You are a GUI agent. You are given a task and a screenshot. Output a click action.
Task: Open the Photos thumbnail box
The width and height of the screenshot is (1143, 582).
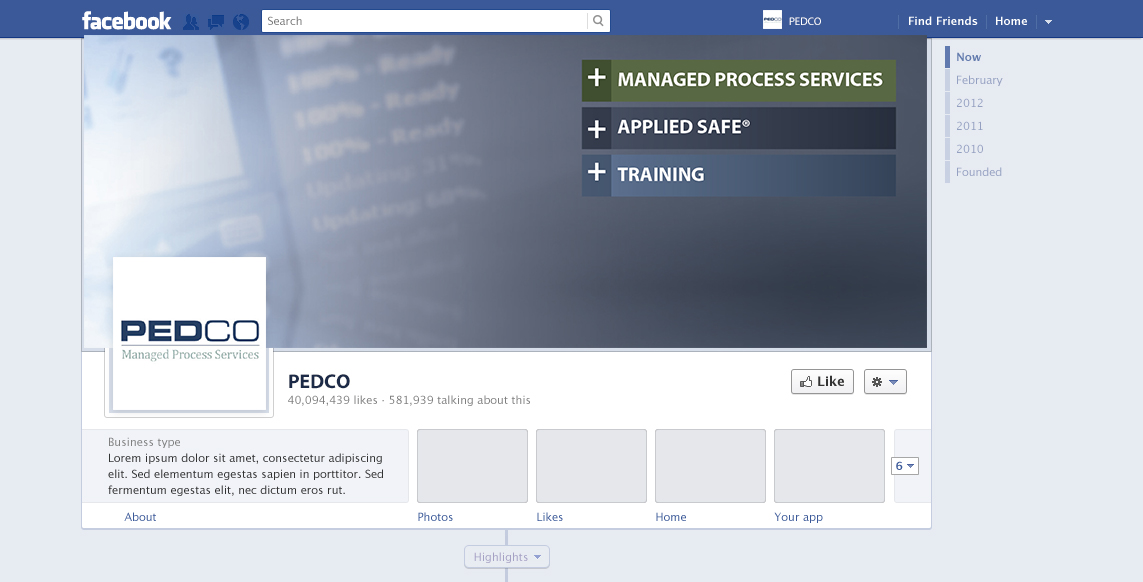[x=472, y=466]
